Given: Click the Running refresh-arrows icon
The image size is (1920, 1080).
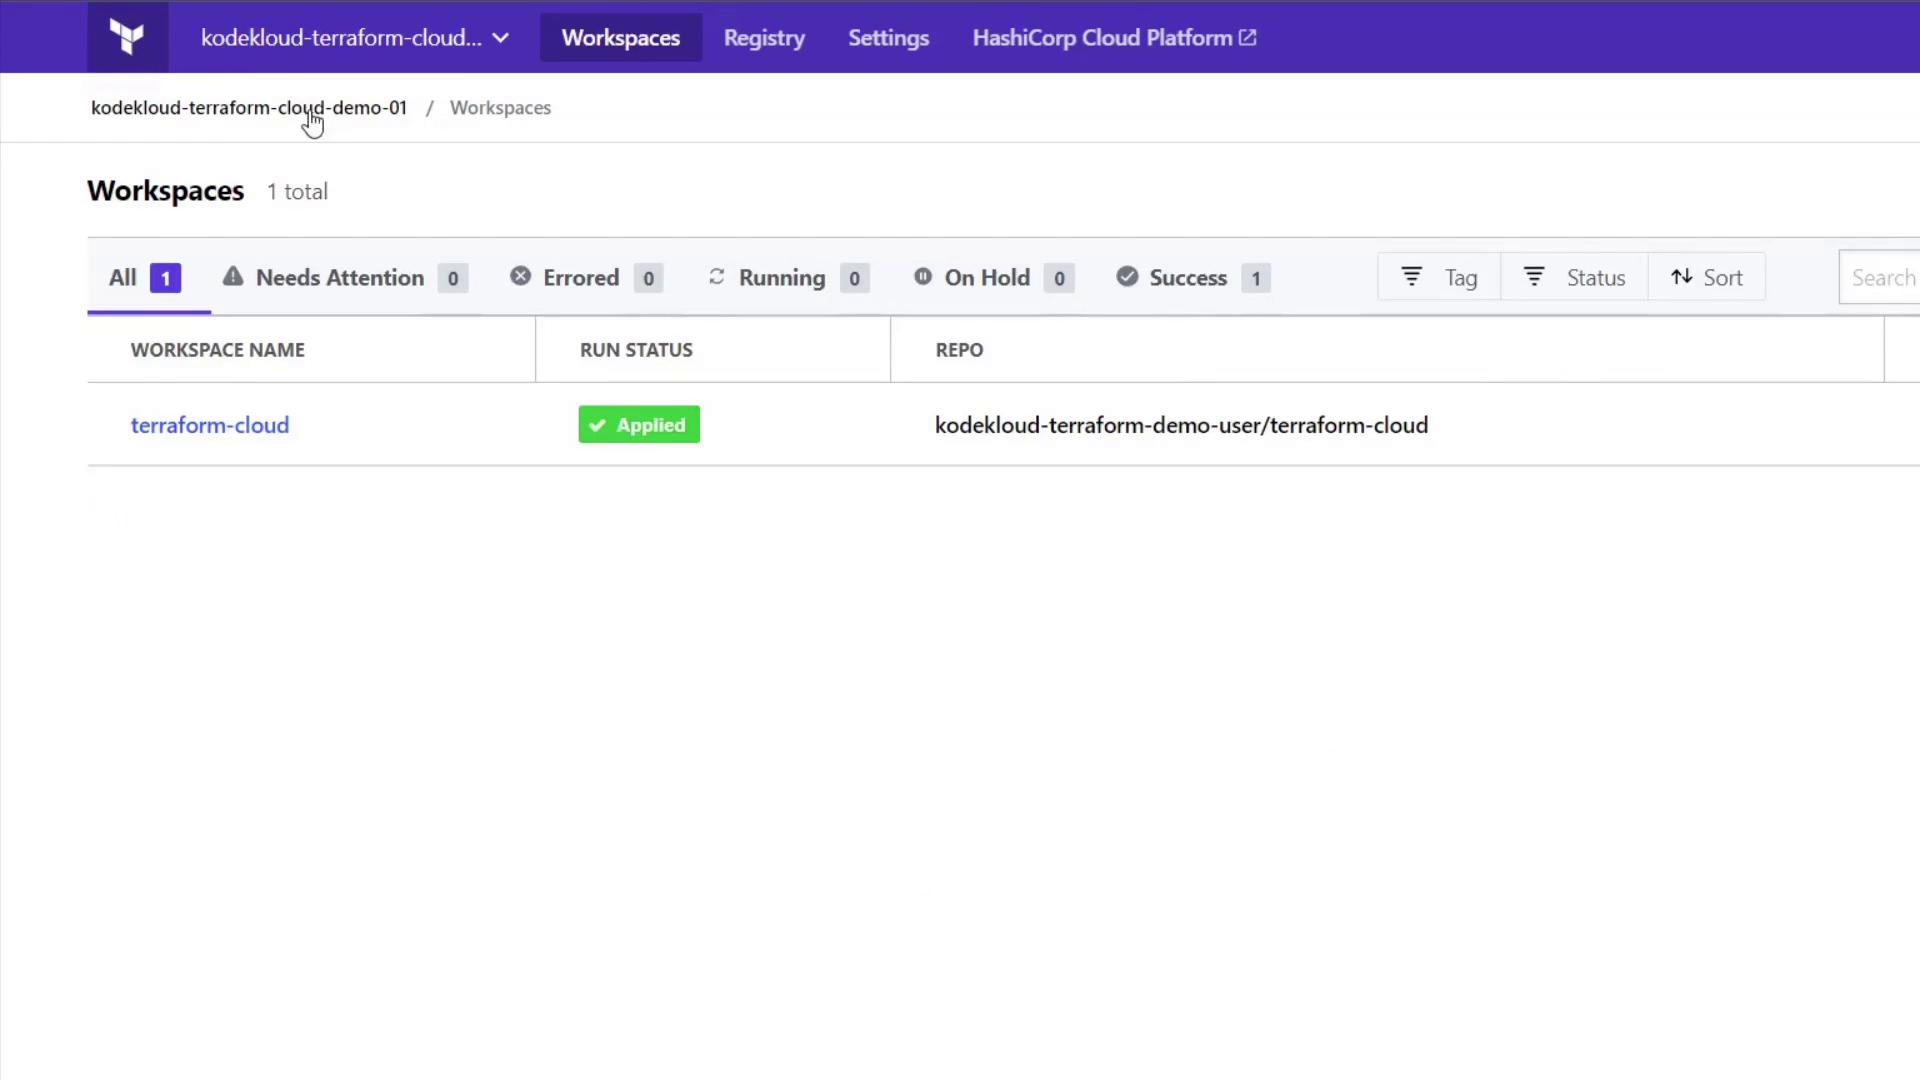Looking at the screenshot, I should [x=716, y=277].
